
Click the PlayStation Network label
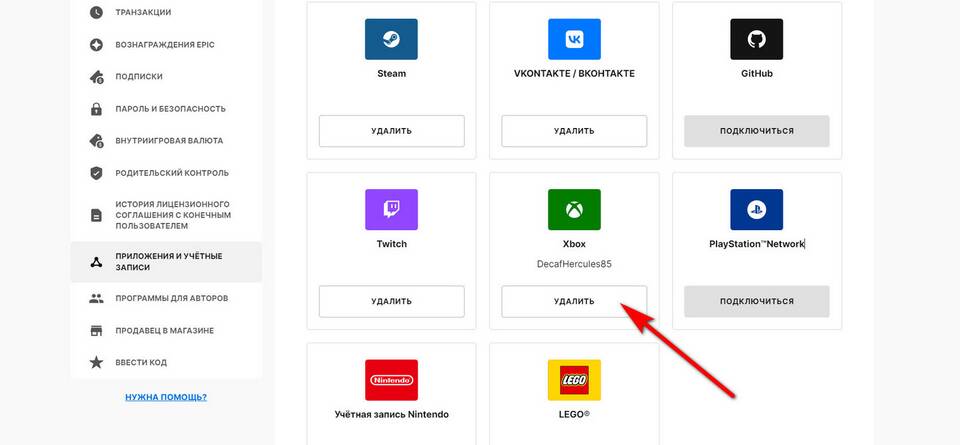click(x=757, y=244)
